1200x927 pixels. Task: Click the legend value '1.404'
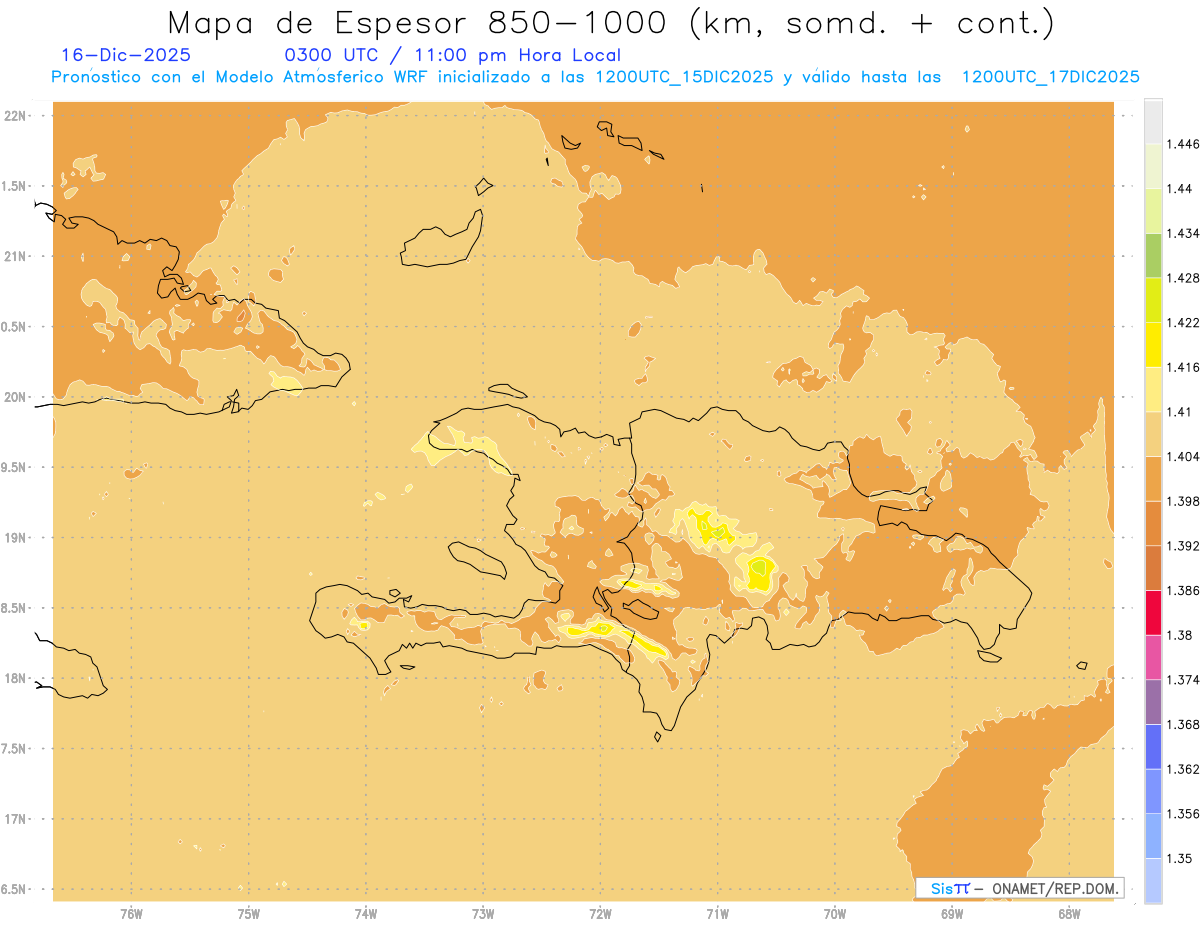pyautogui.click(x=1183, y=456)
